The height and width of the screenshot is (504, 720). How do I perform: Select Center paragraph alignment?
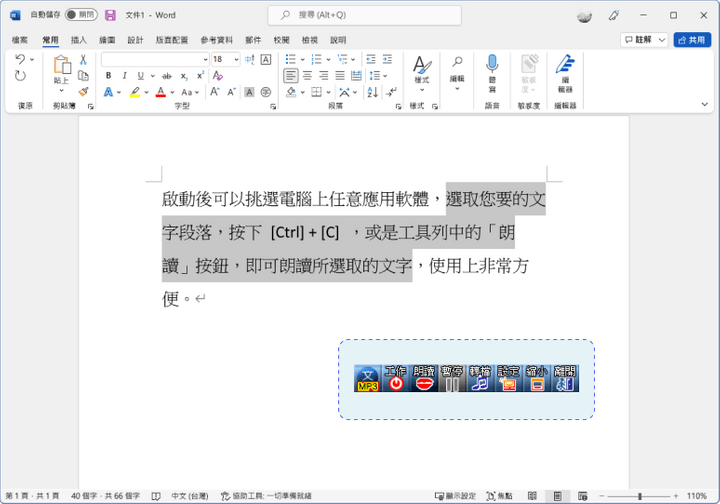307,76
